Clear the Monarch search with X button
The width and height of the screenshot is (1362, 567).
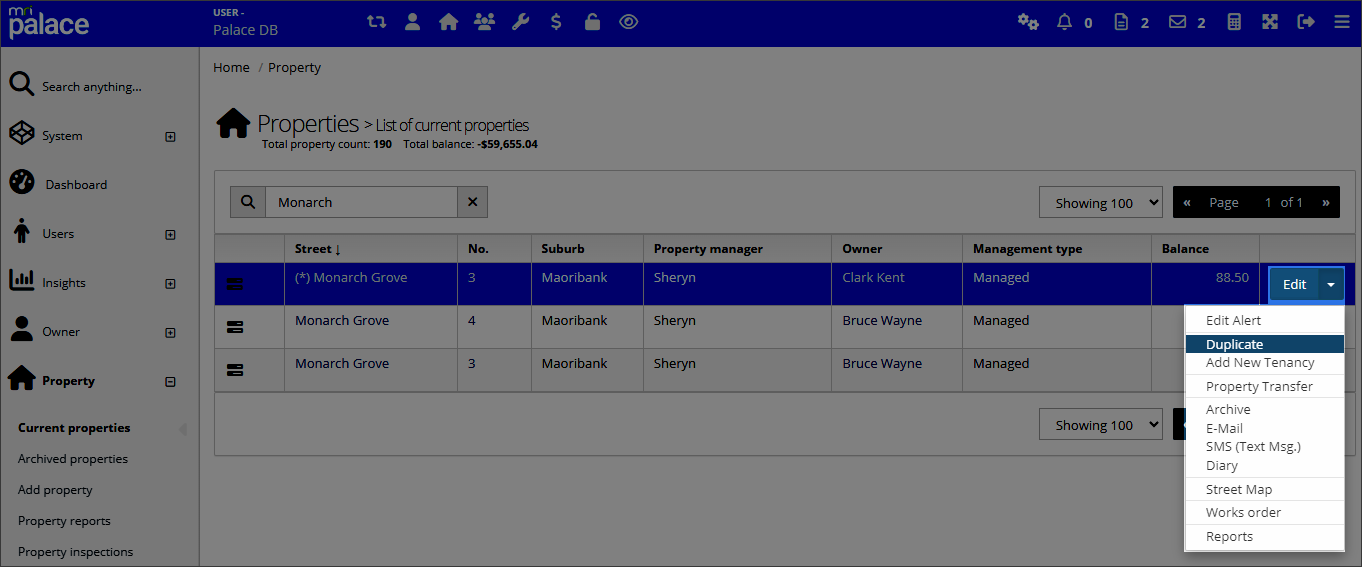tap(472, 202)
